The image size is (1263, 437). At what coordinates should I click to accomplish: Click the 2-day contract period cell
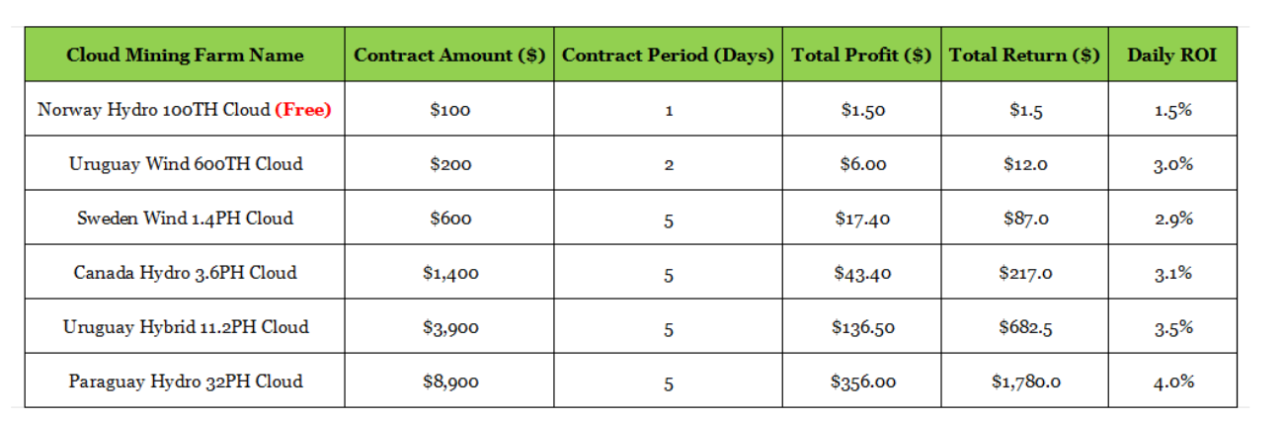coord(668,164)
